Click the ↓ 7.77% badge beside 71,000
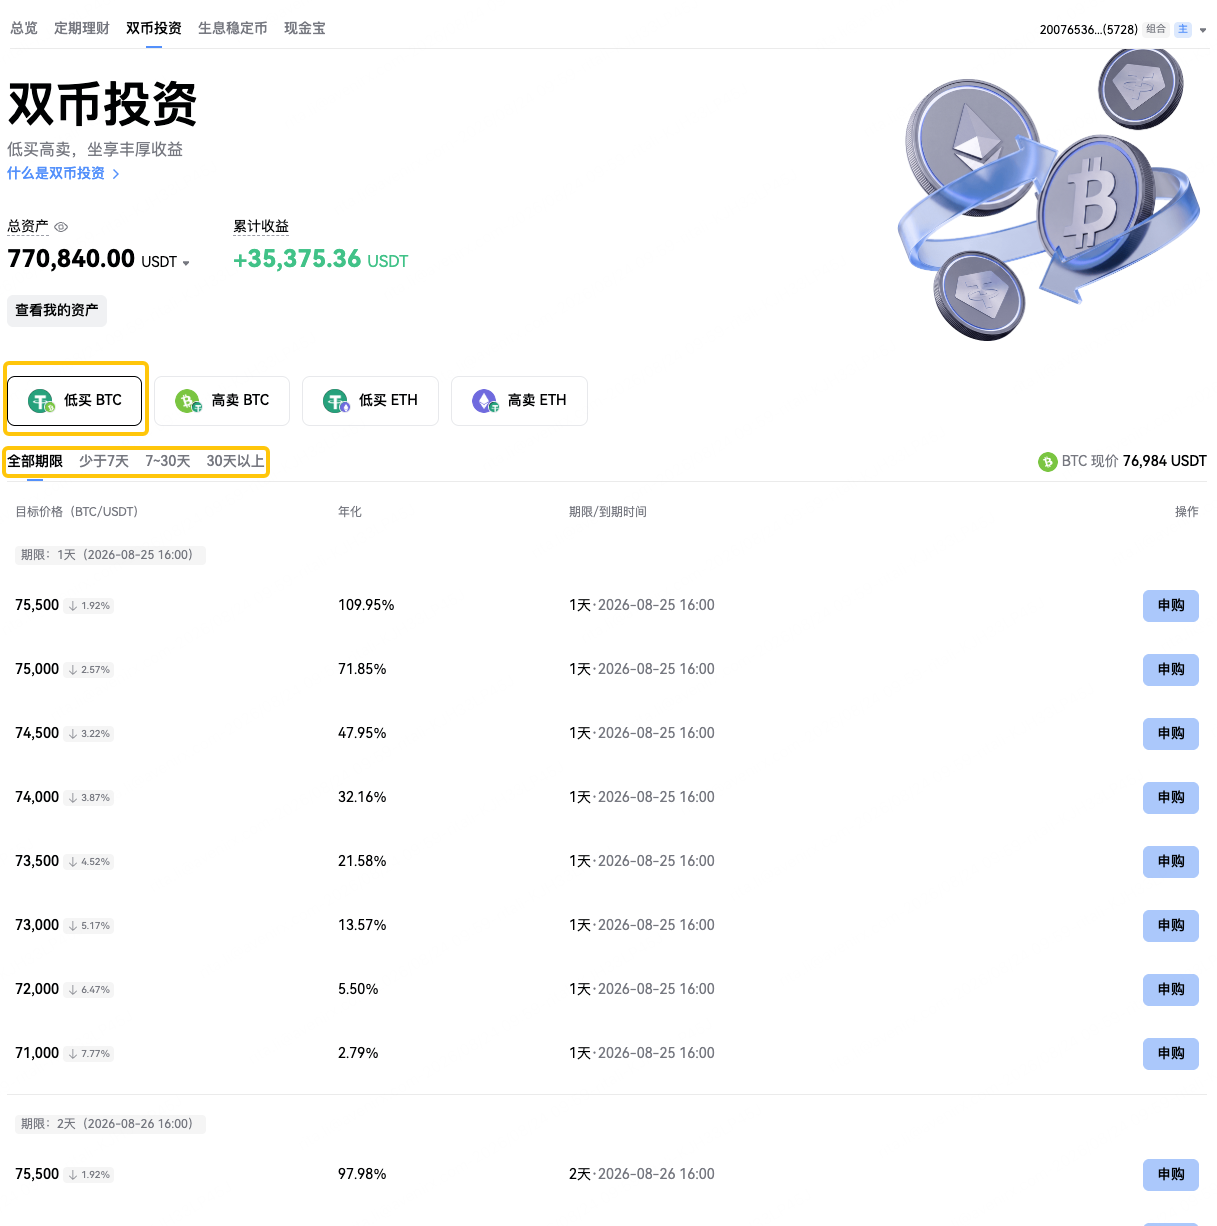The height and width of the screenshot is (1226, 1217). (90, 1054)
